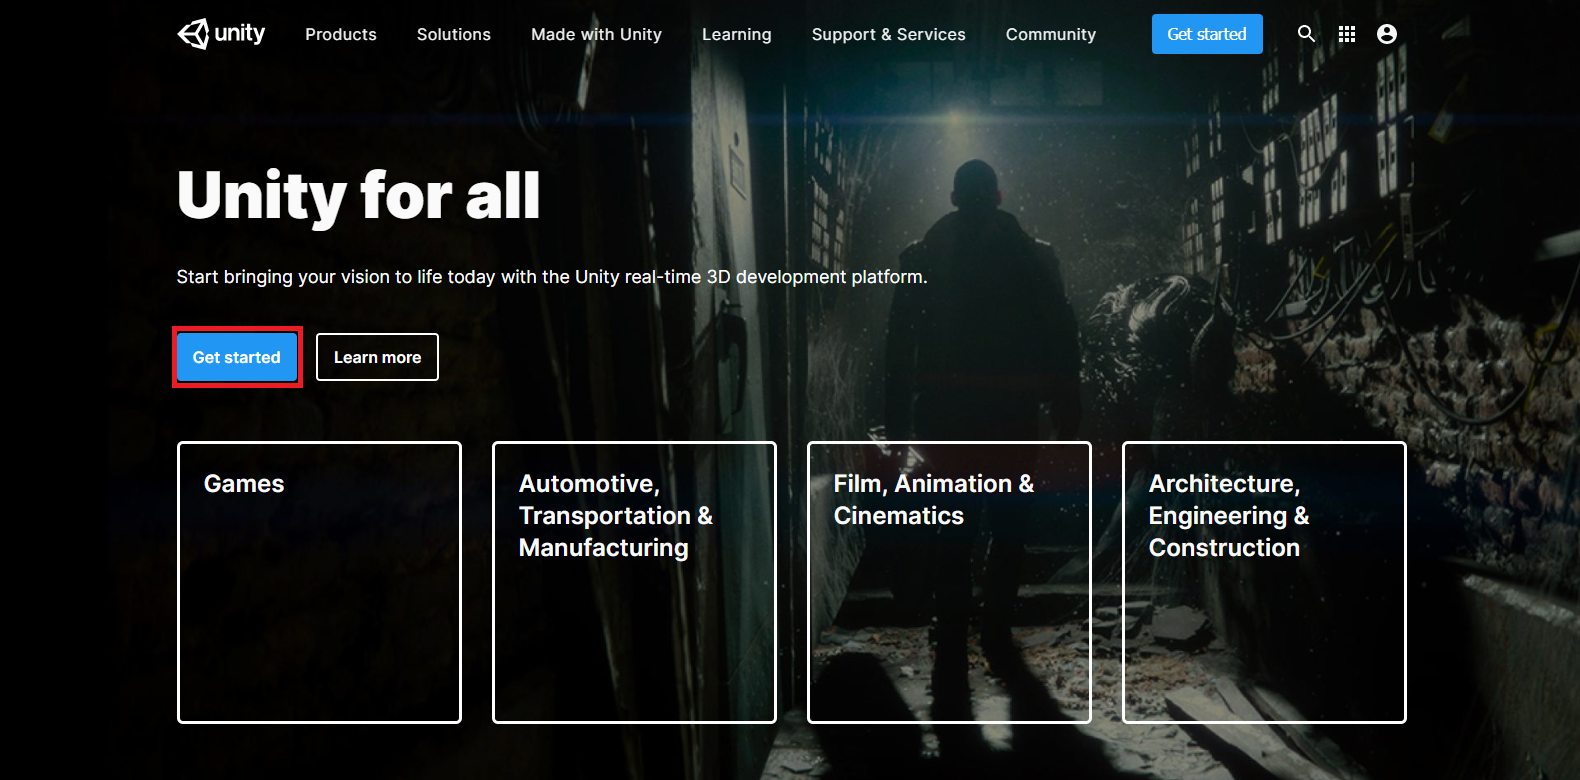The width and height of the screenshot is (1580, 780).
Task: Select the Games card
Action: point(319,582)
